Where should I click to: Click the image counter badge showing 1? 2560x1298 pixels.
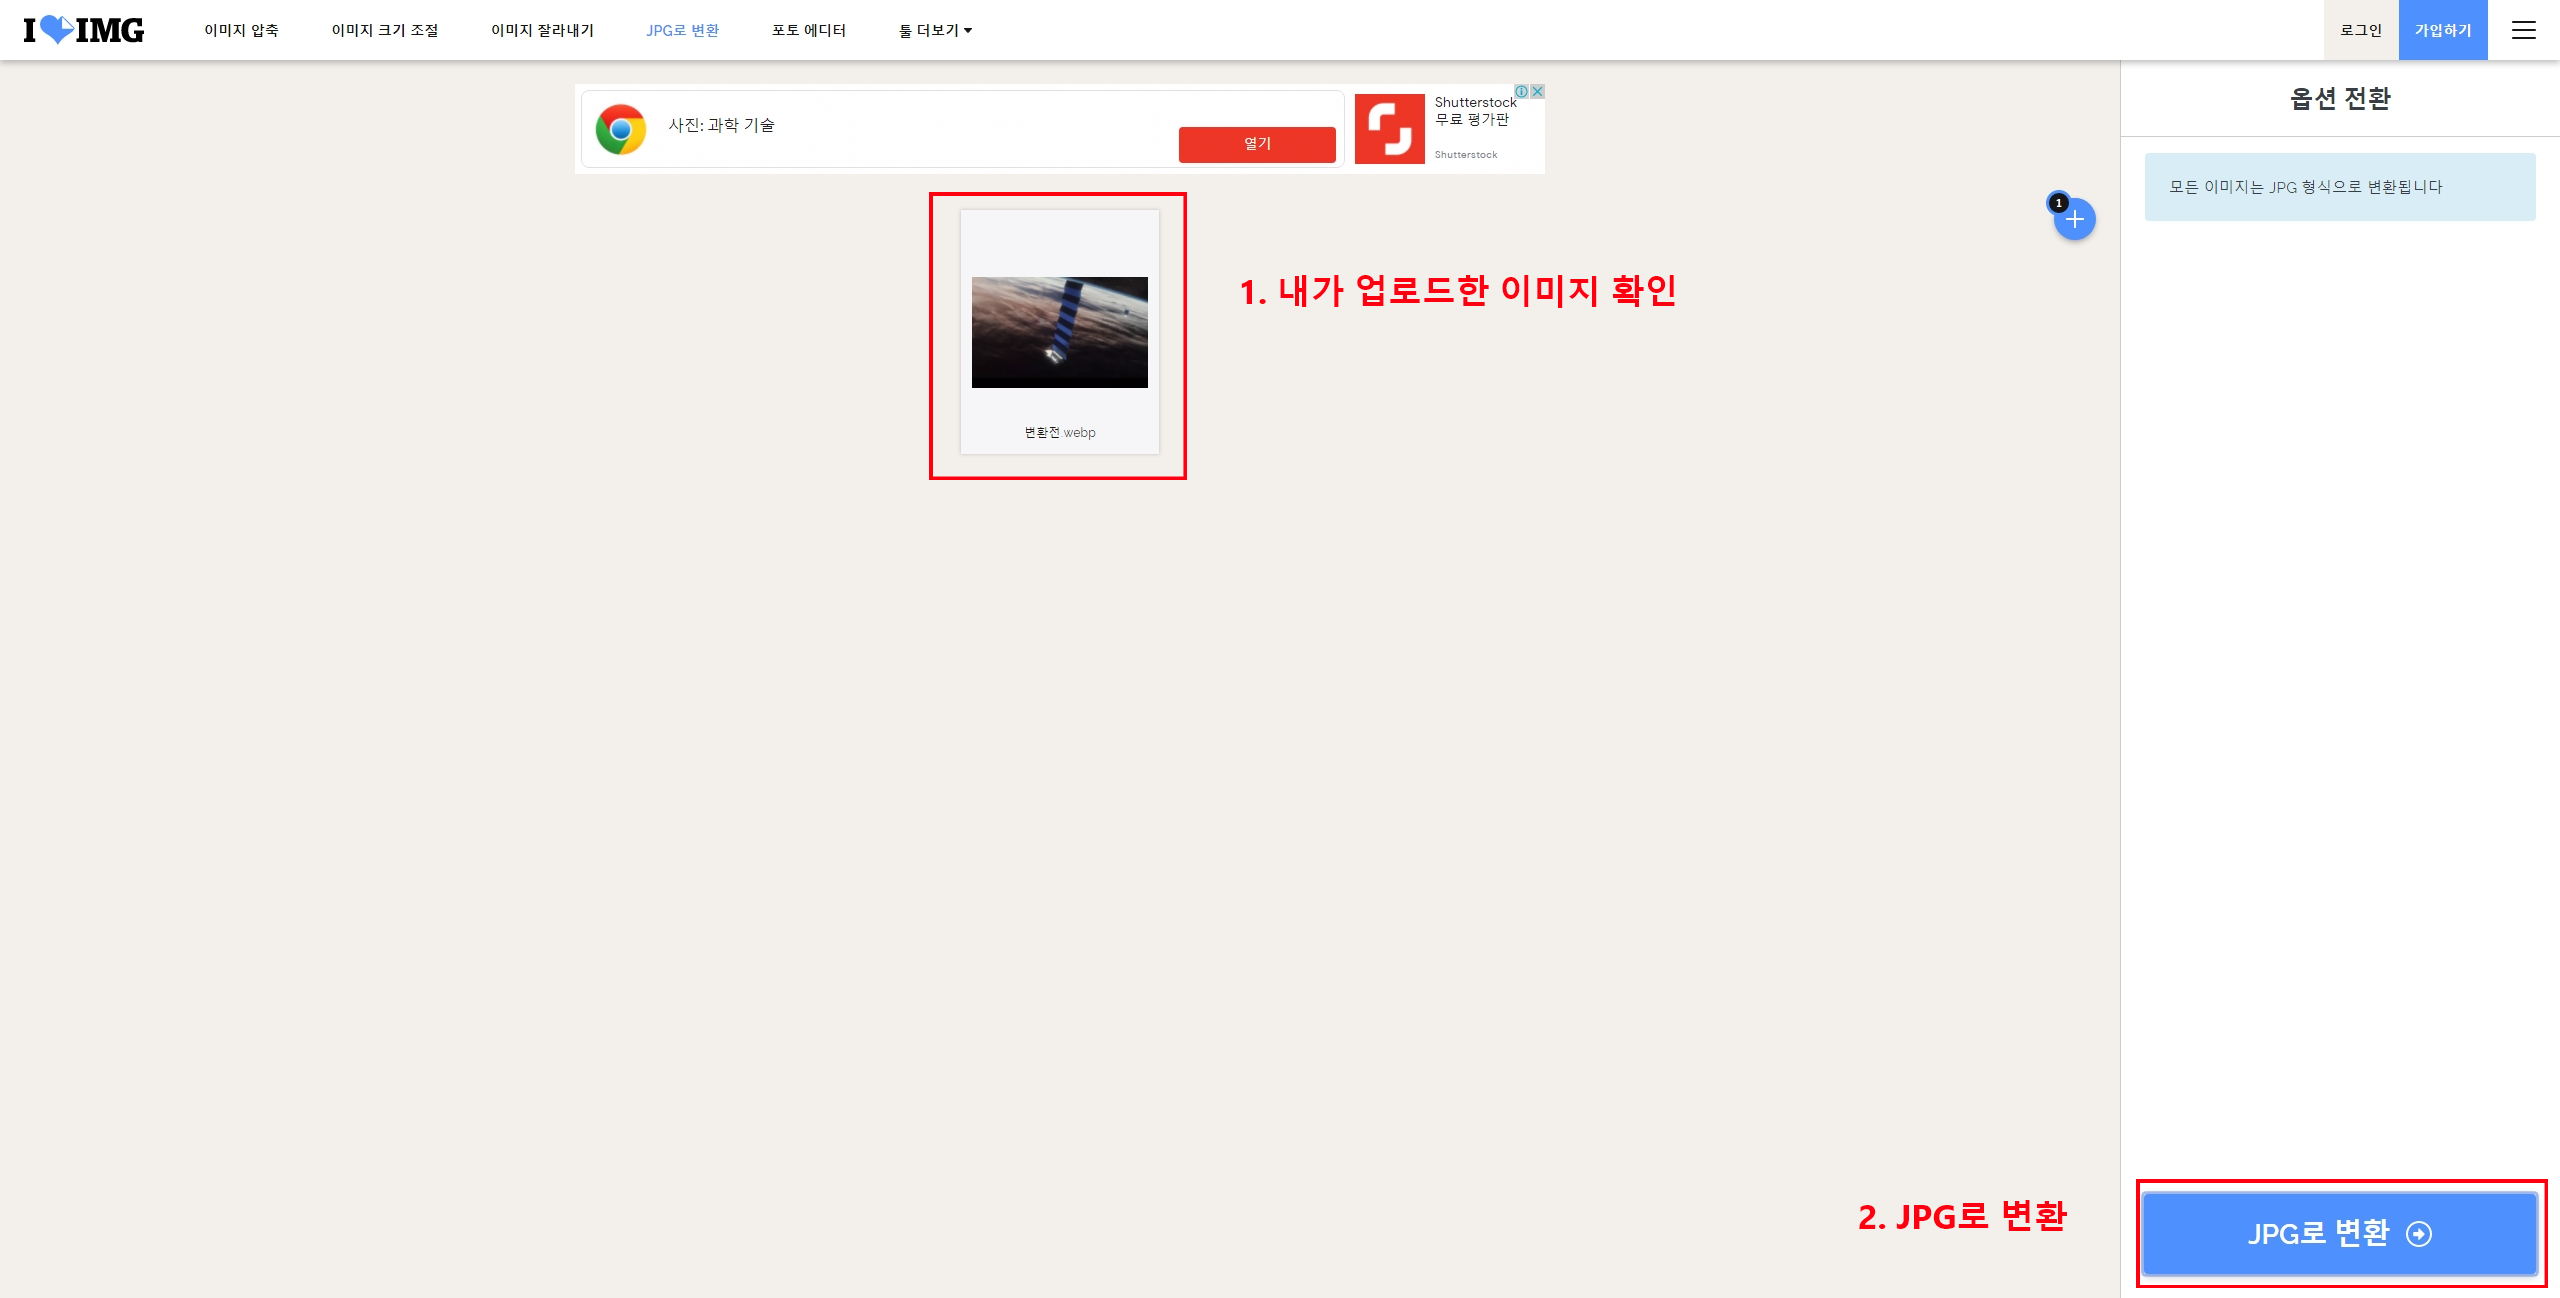click(2058, 202)
